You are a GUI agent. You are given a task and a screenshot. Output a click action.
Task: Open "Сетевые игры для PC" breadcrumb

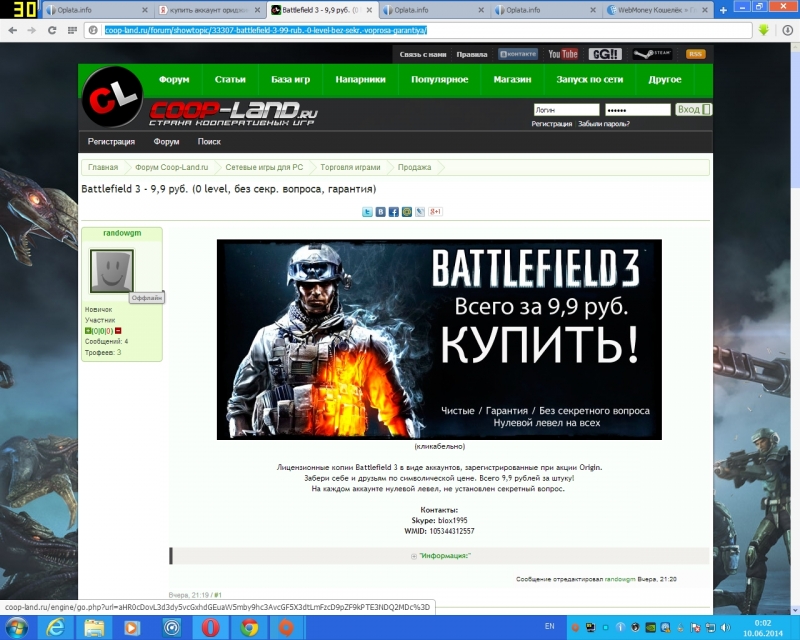pyautogui.click(x=264, y=167)
